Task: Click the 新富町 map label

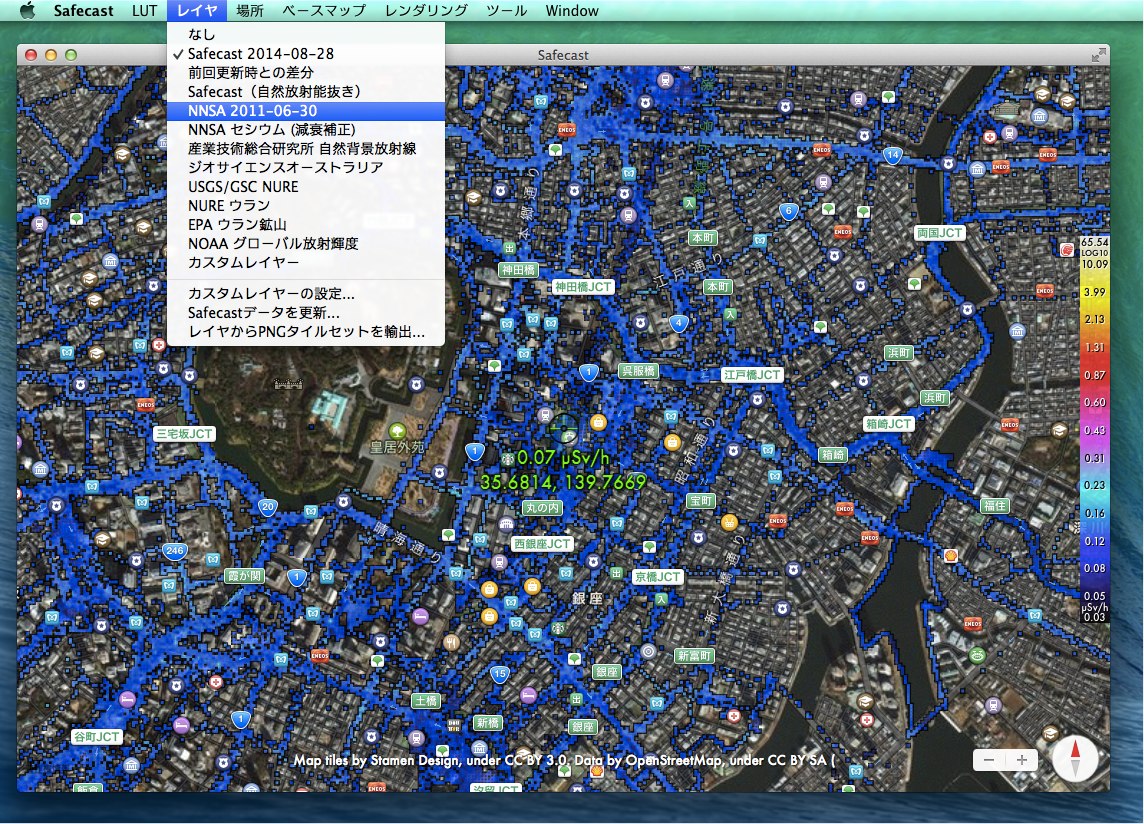Action: click(x=693, y=655)
